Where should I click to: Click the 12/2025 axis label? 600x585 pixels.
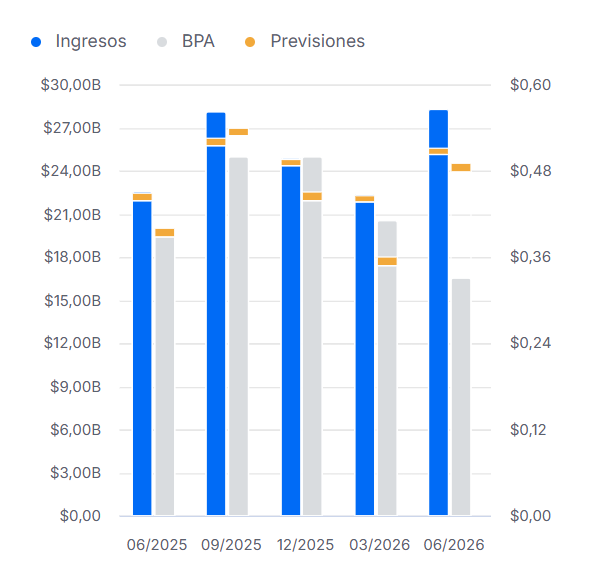tap(305, 545)
